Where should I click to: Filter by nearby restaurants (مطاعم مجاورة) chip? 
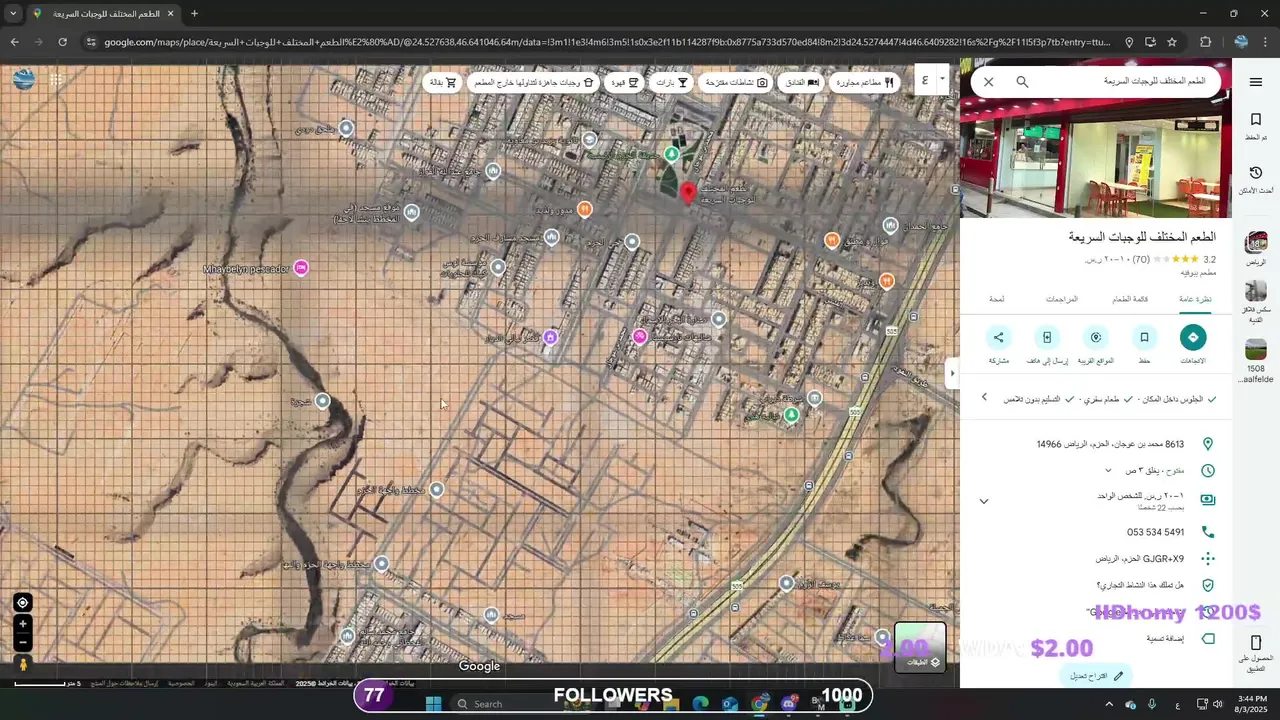click(864, 82)
